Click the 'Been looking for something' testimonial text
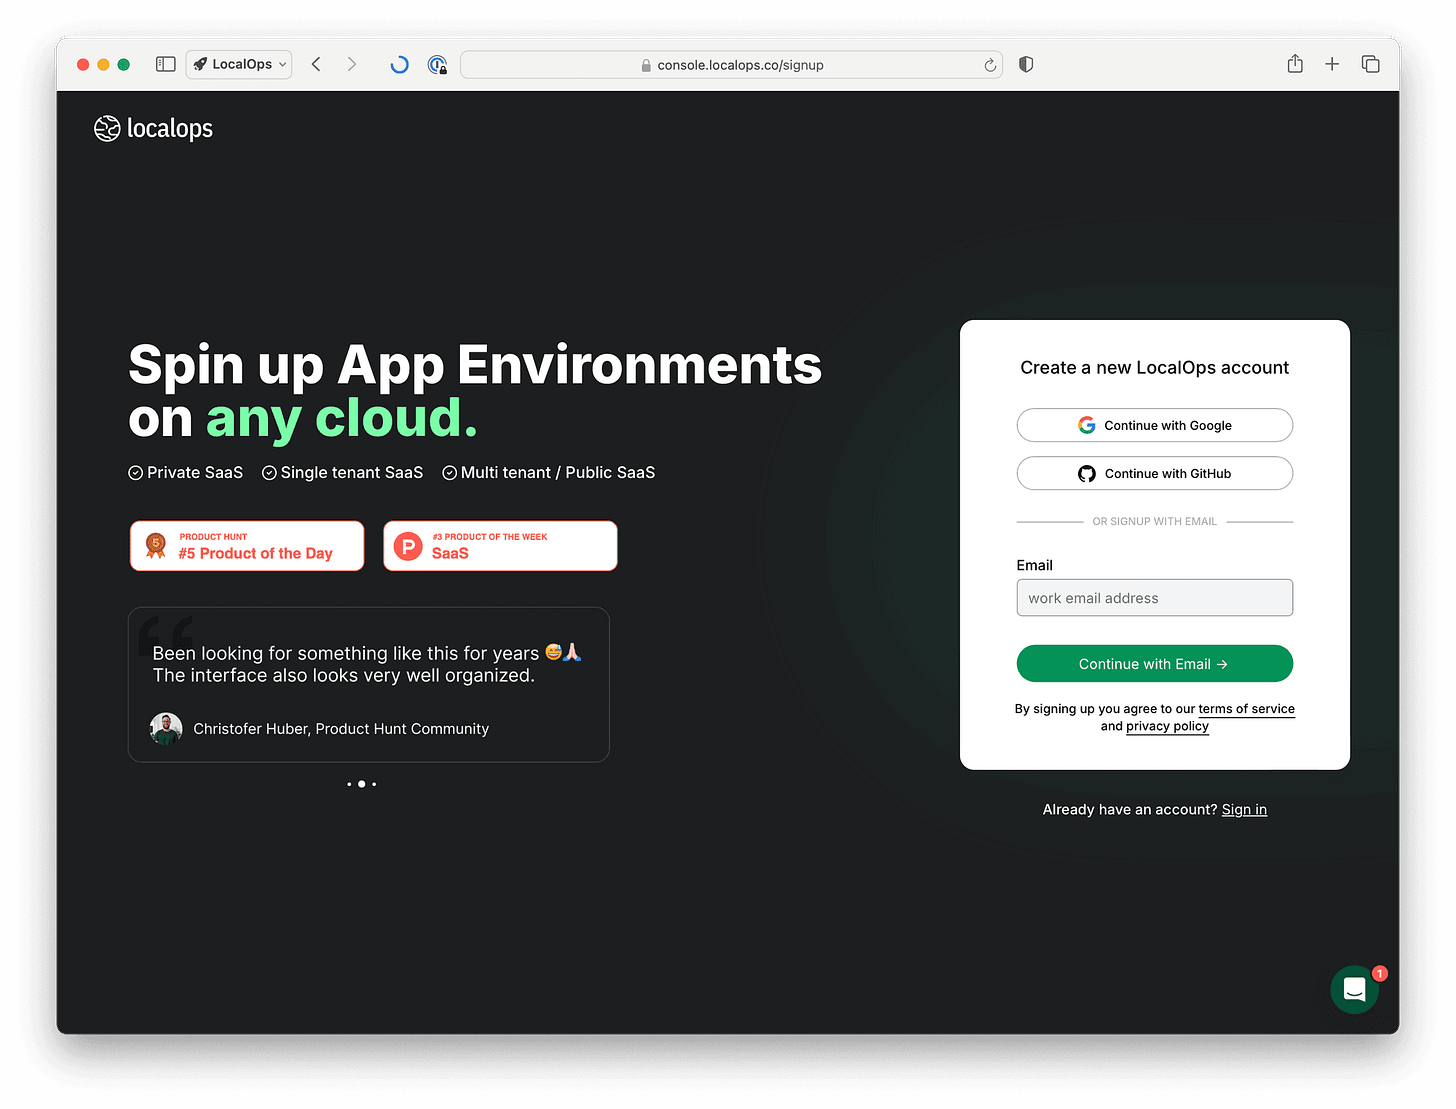 click(x=366, y=664)
